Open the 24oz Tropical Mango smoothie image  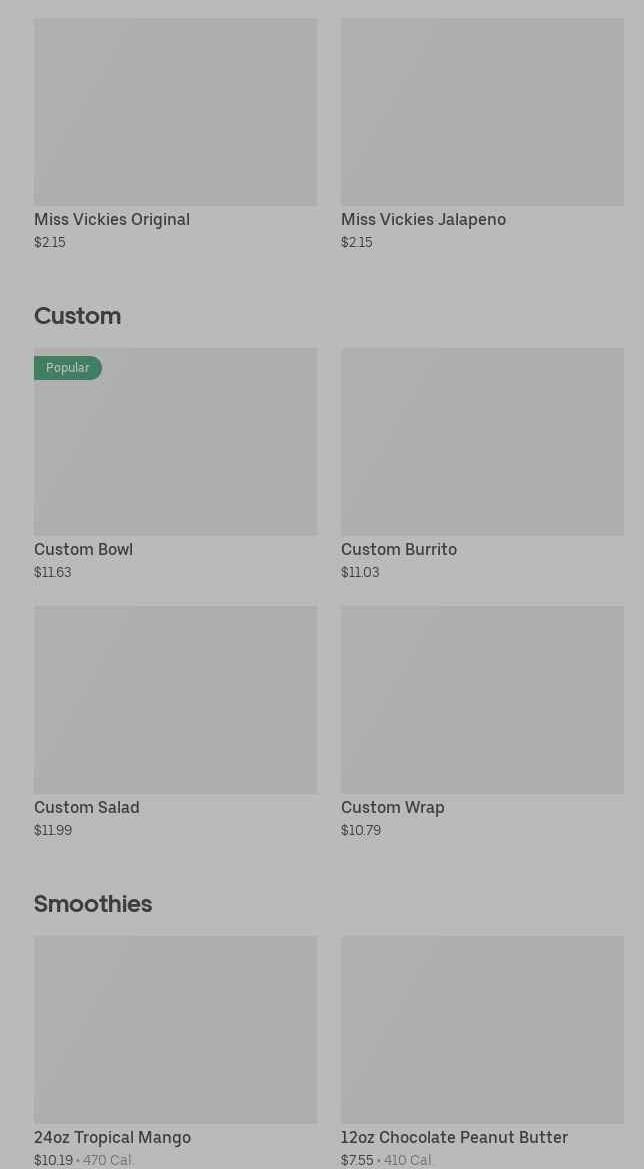coord(175,1029)
